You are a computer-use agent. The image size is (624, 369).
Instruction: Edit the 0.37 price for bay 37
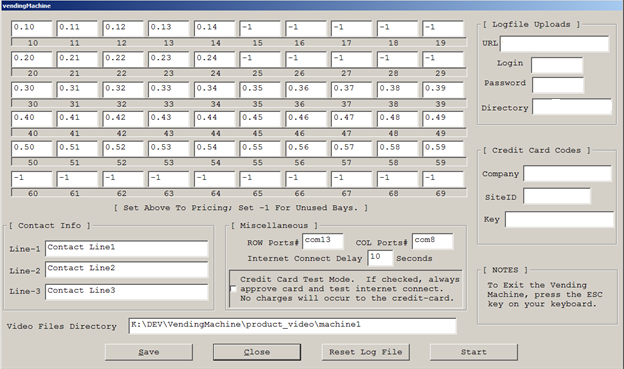tap(351, 90)
